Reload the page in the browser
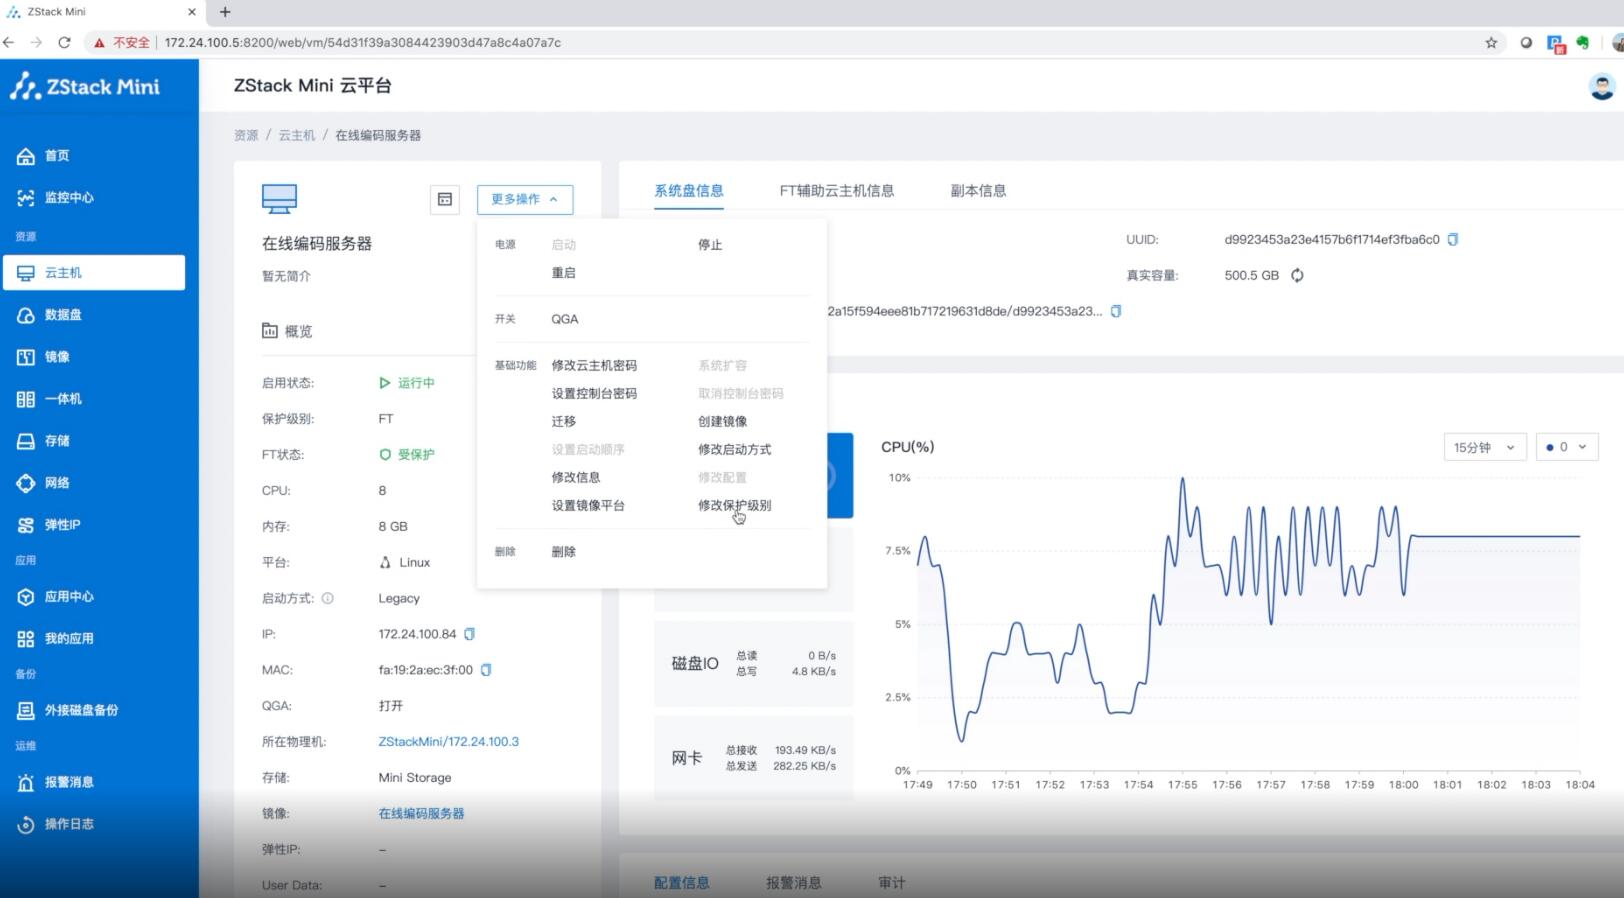This screenshot has height=898, width=1624. (65, 43)
